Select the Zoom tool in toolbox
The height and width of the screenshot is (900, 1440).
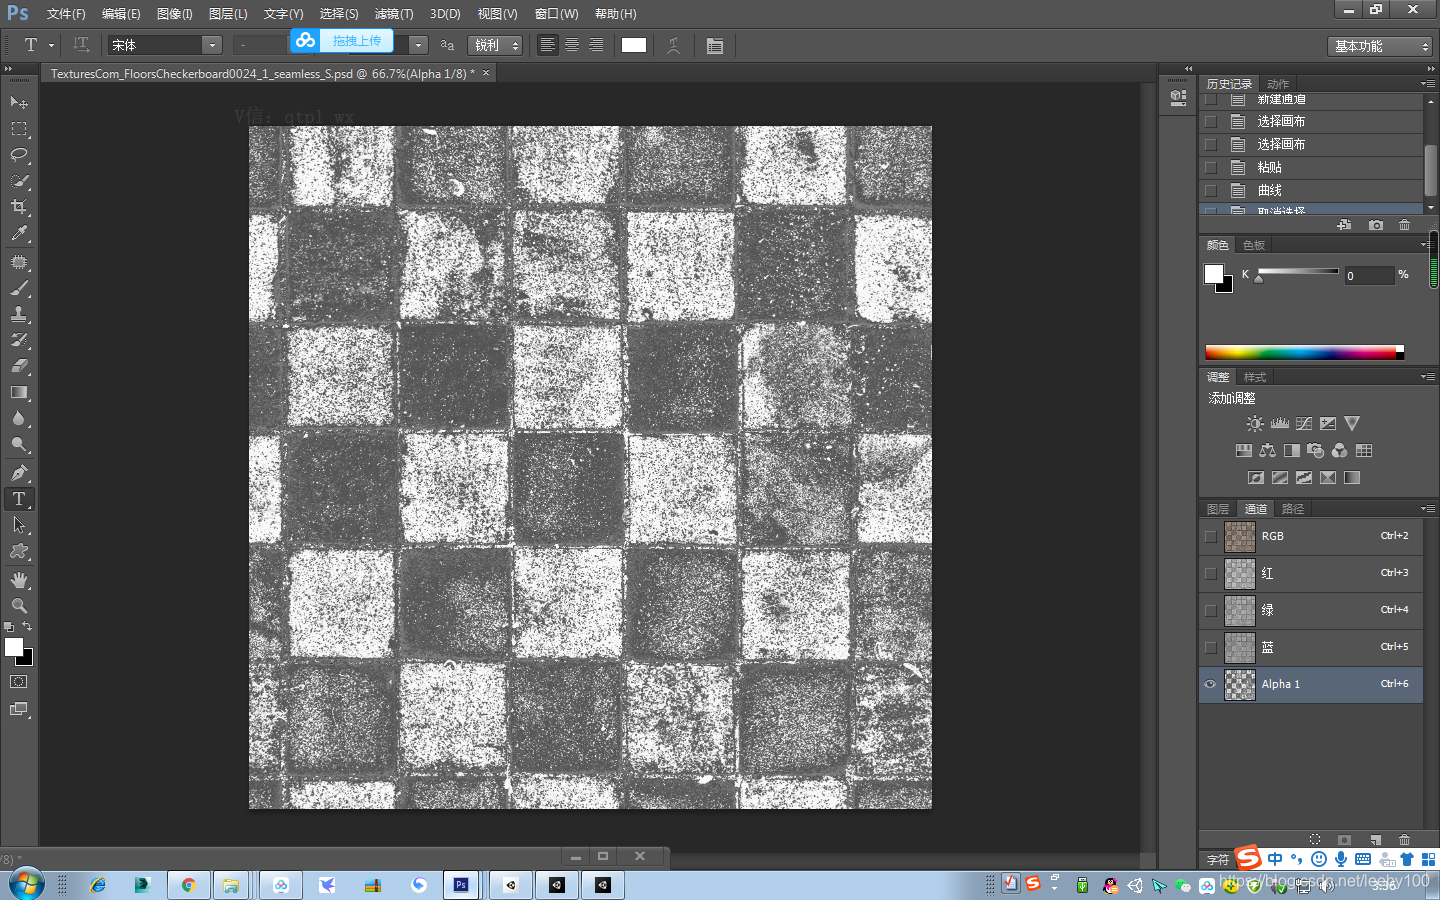(19, 606)
